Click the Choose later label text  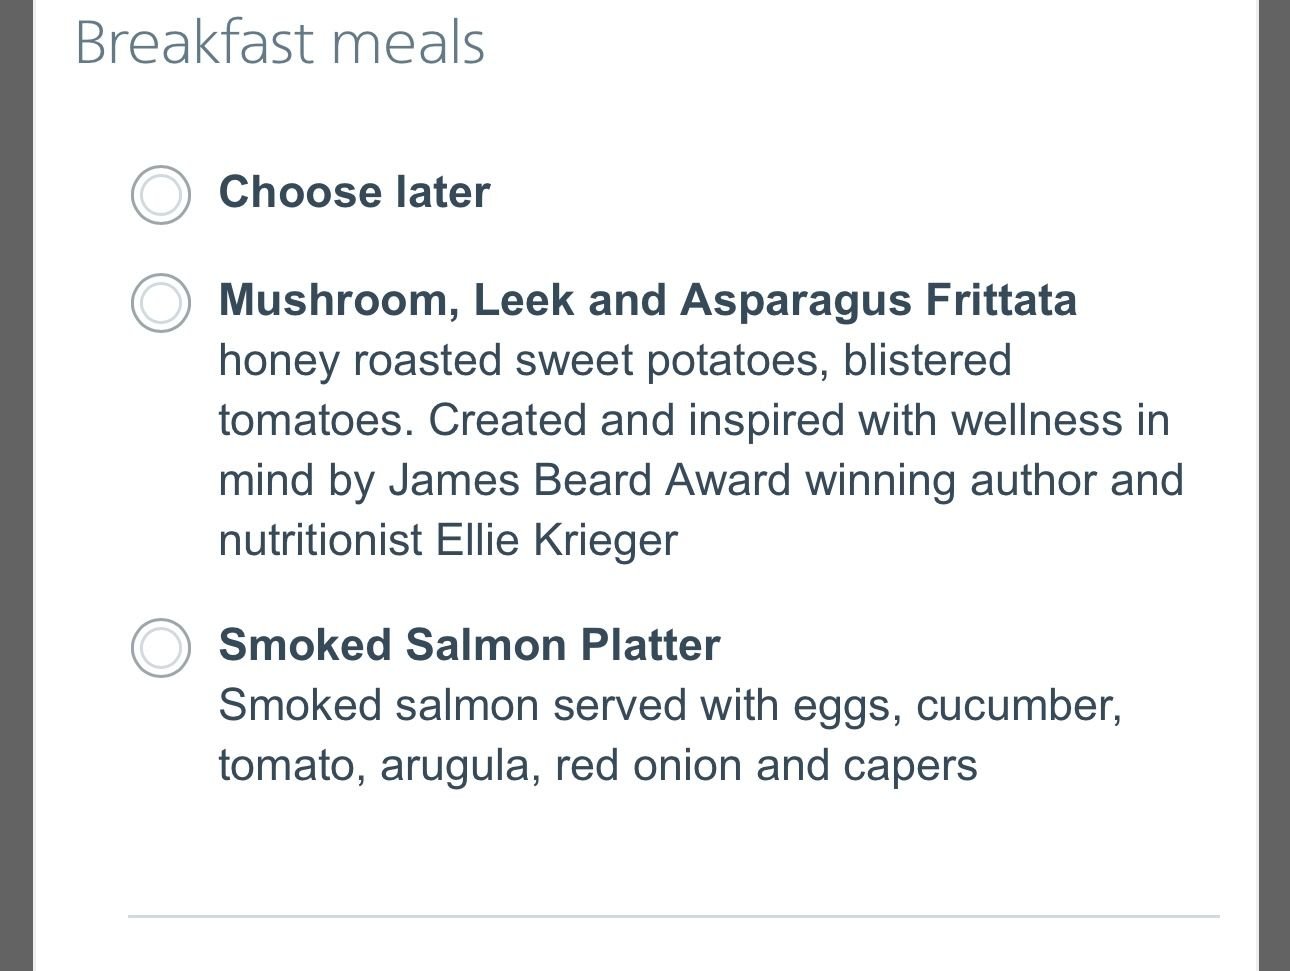point(355,192)
